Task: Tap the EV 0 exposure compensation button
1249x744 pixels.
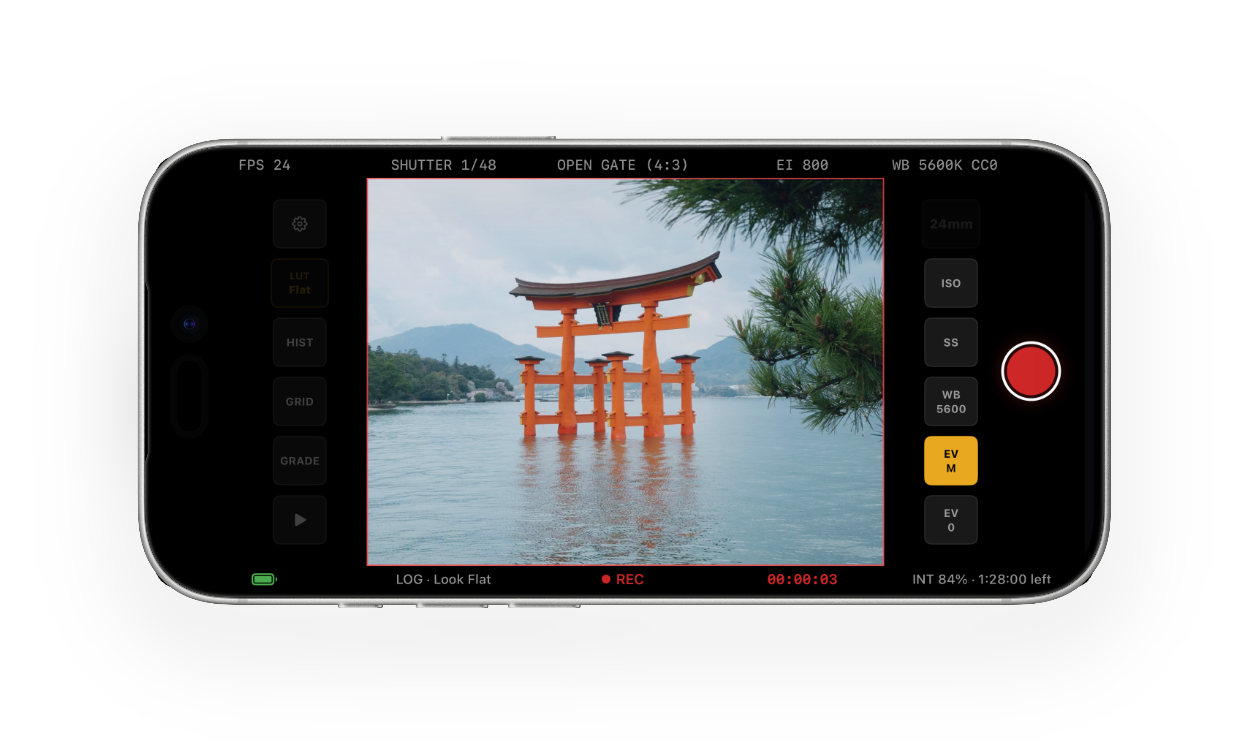Action: [950, 520]
